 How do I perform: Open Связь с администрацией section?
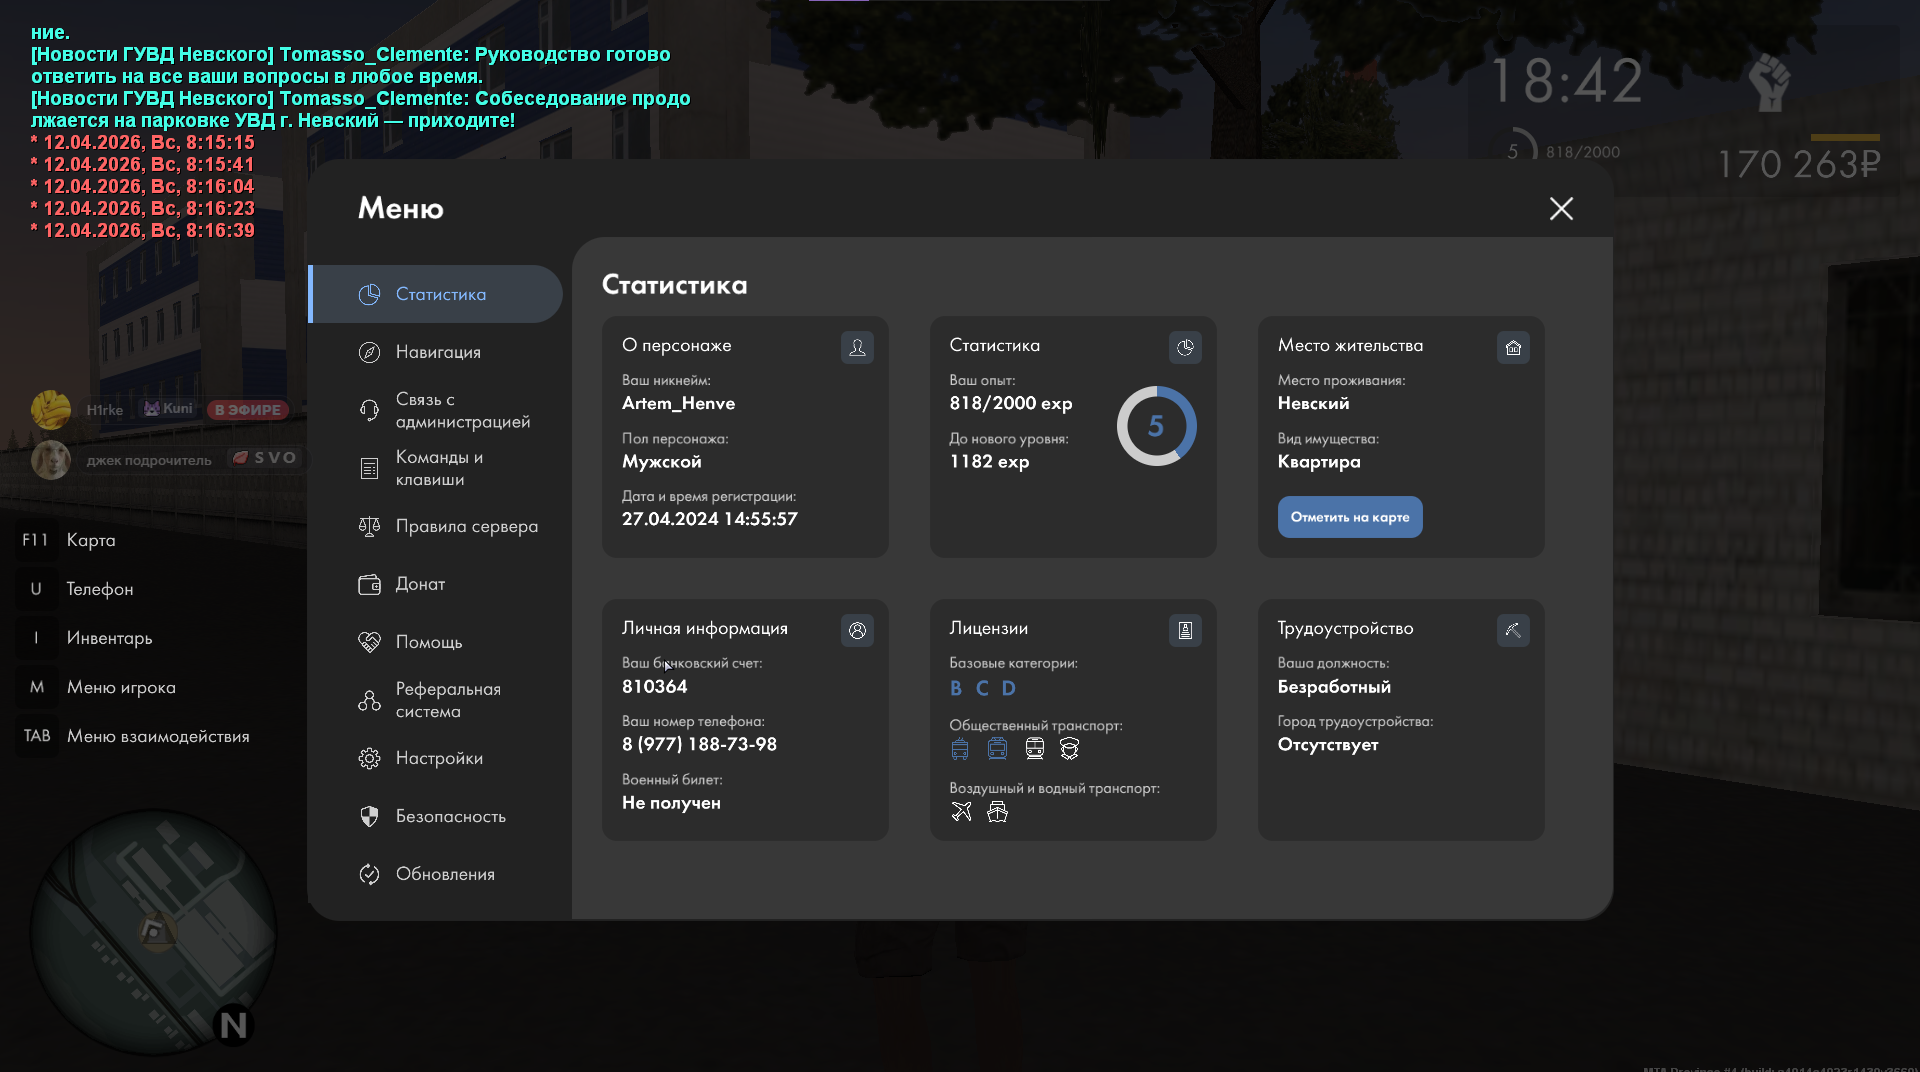tap(462, 410)
